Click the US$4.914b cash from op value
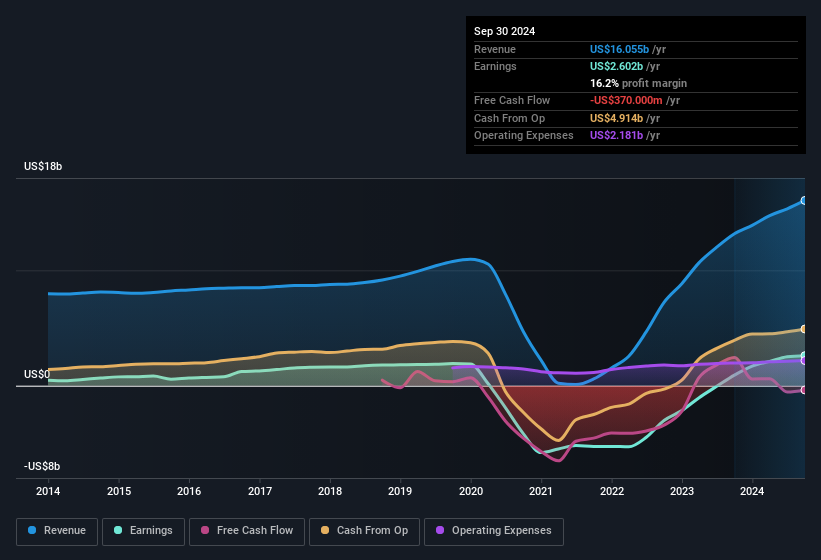 pos(616,118)
